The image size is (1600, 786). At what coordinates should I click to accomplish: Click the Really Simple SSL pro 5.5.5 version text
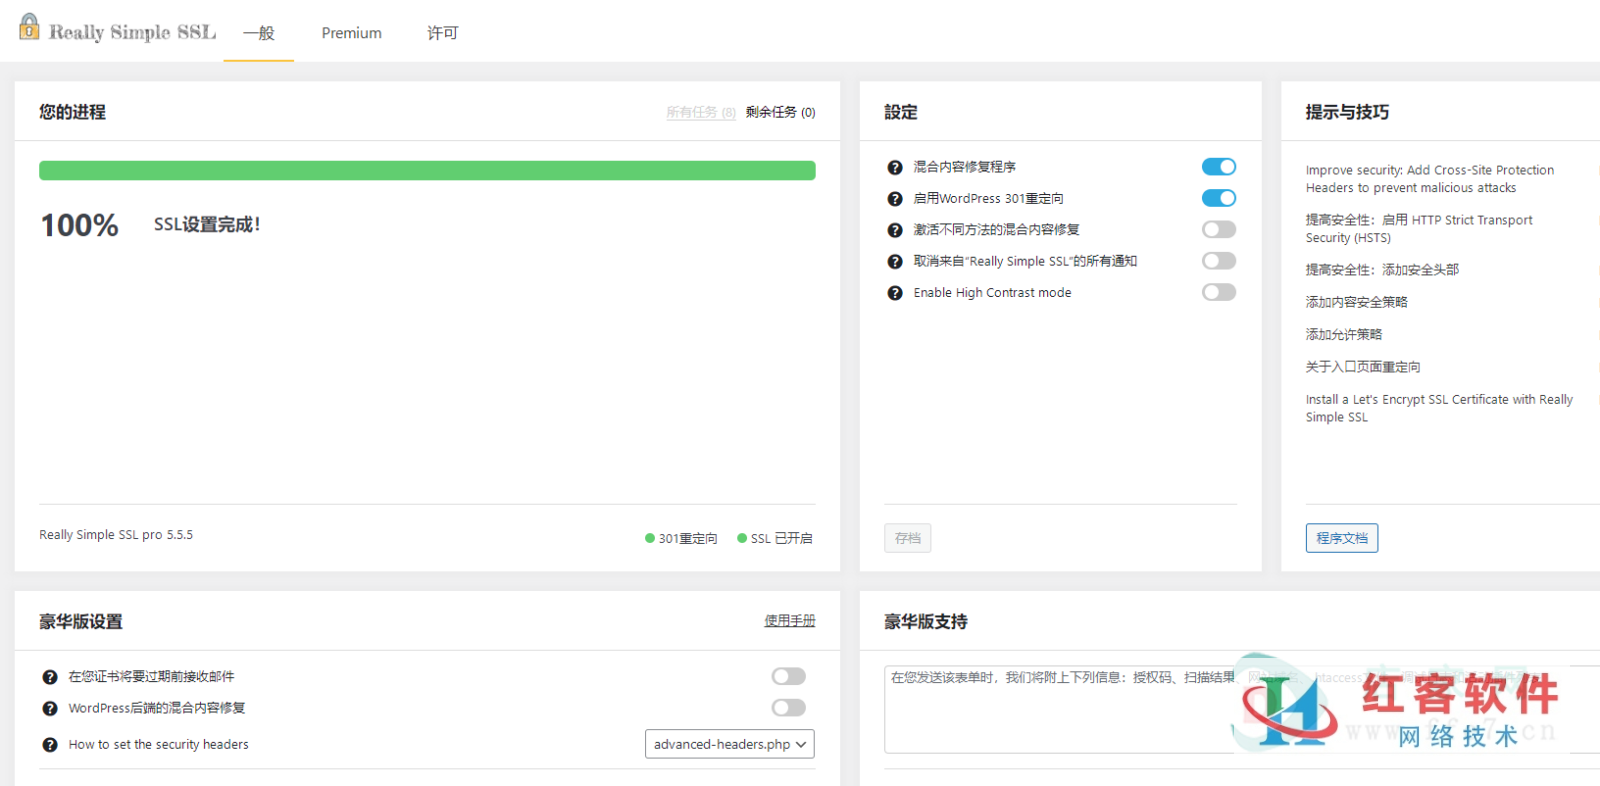(116, 535)
